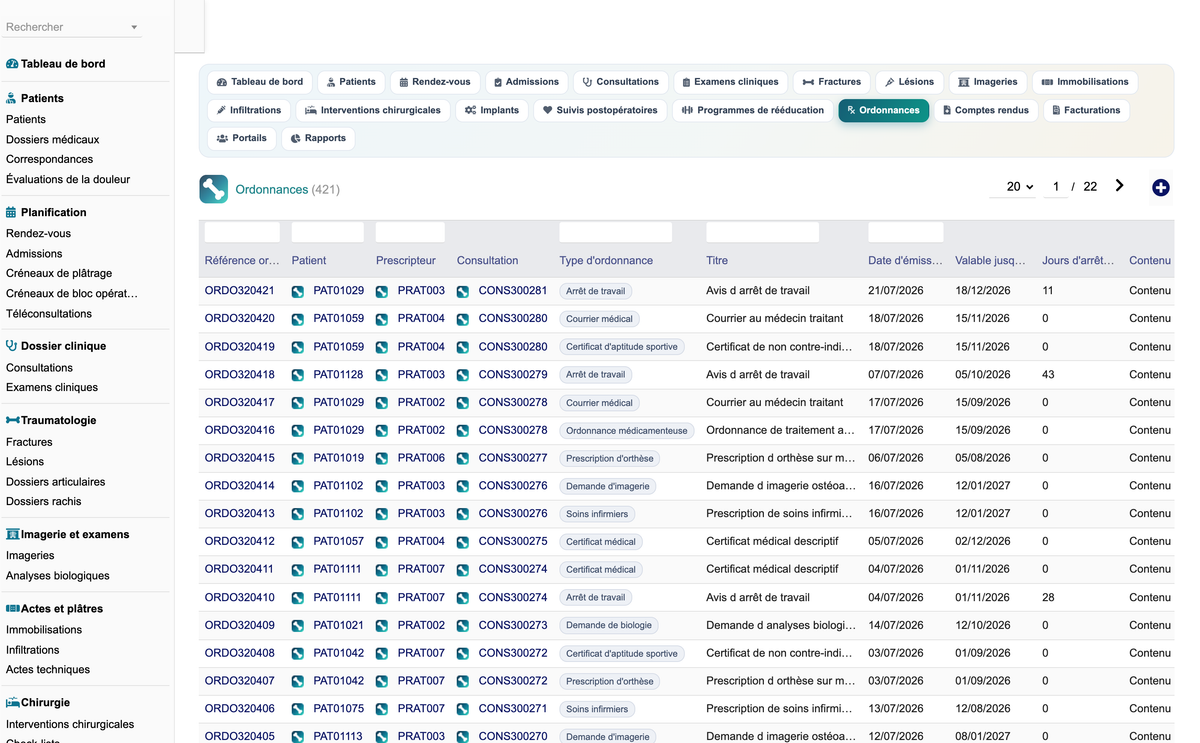Click date 21/07/2026 in emission column

[895, 291]
